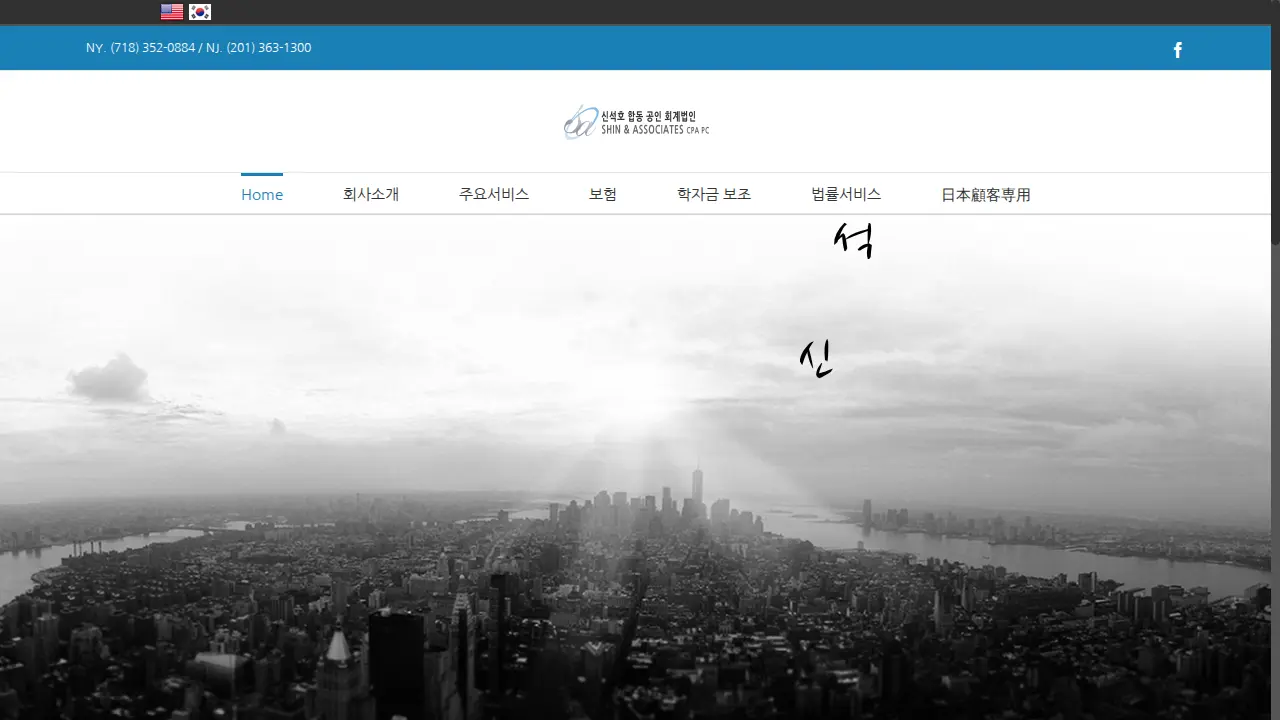Screen dimensions: 1280x720
Task: Click the NY phone number (718) 352-0884
Action: coord(153,48)
